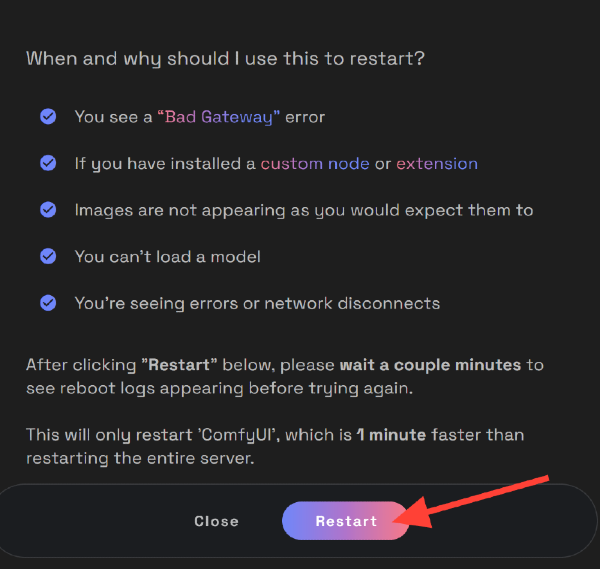The height and width of the screenshot is (569, 600).
Task: Click the "You can't load a model" text
Action: coord(168,257)
